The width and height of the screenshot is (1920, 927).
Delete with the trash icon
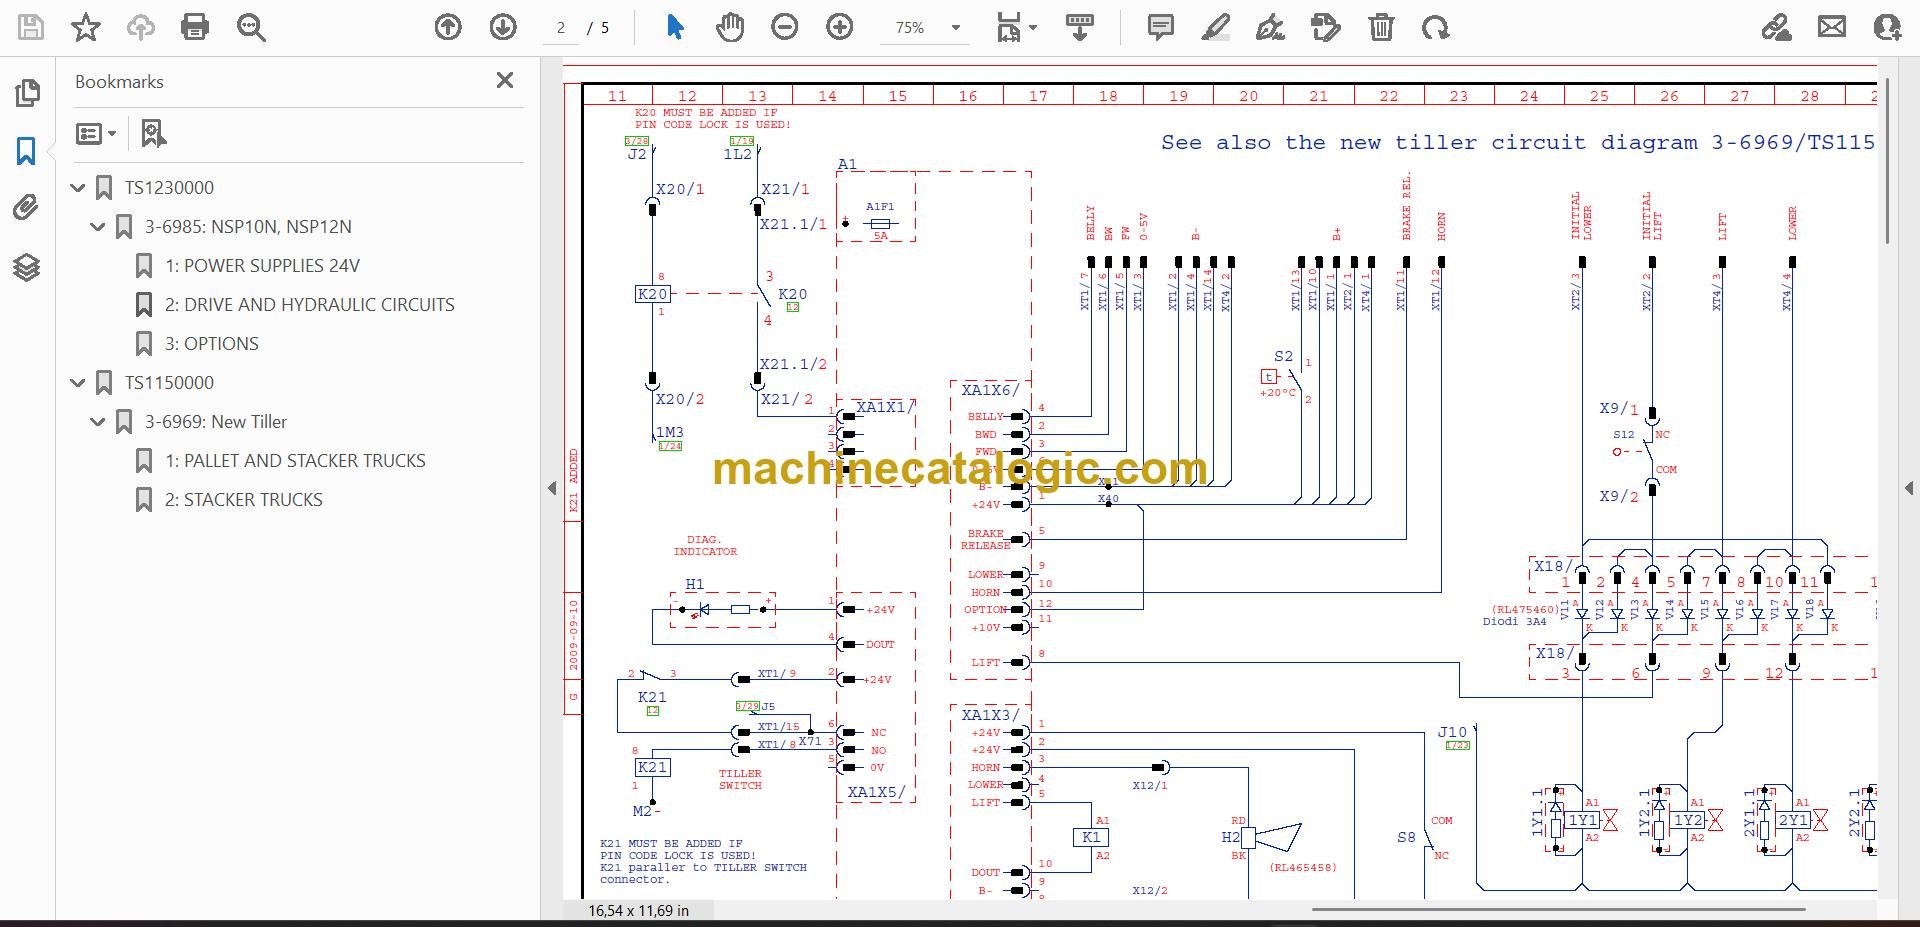1381,27
